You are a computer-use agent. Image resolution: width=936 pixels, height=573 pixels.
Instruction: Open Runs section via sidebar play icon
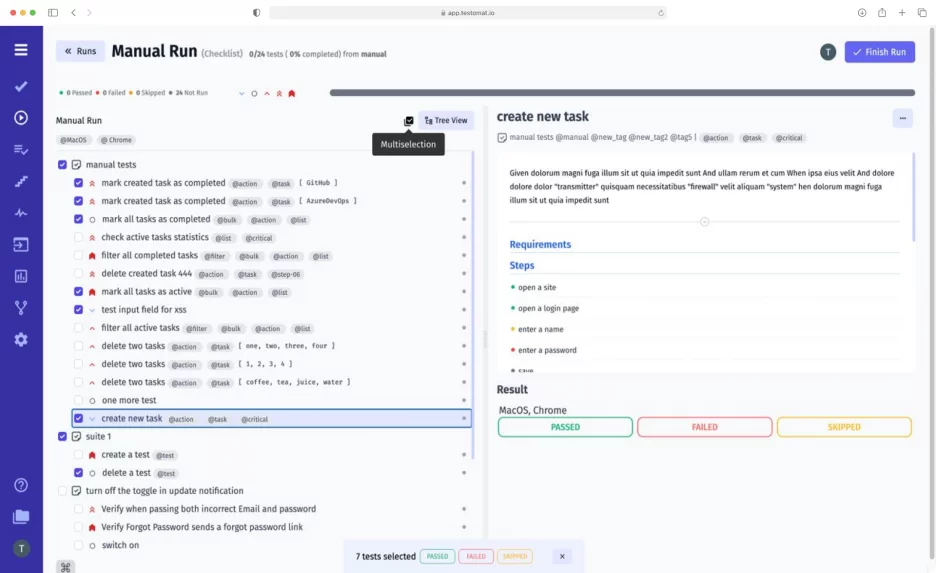point(21,117)
